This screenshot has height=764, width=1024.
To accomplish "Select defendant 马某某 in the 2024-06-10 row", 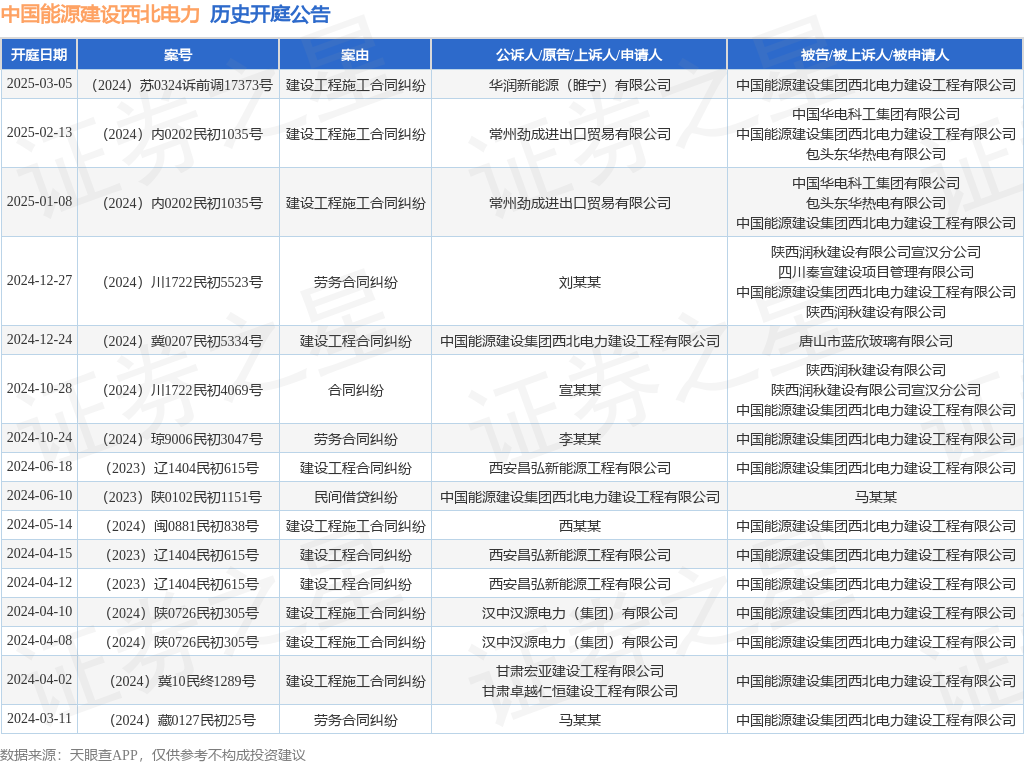I will pyautogui.click(x=876, y=497).
